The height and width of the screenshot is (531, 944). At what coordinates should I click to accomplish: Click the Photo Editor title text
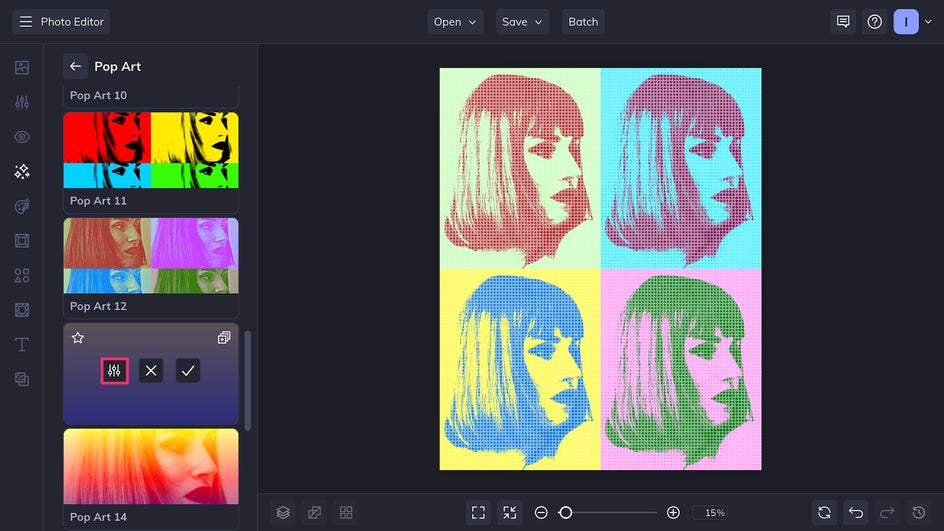point(72,22)
